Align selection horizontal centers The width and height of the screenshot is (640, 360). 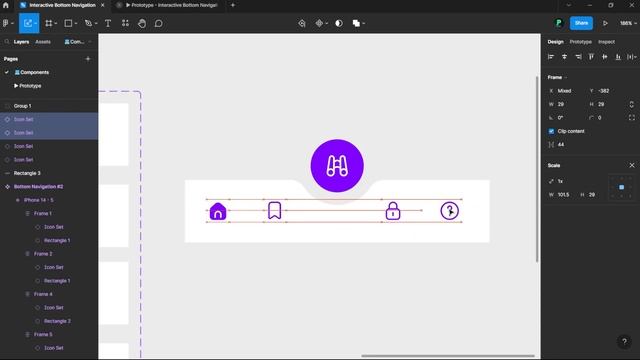(x=564, y=57)
